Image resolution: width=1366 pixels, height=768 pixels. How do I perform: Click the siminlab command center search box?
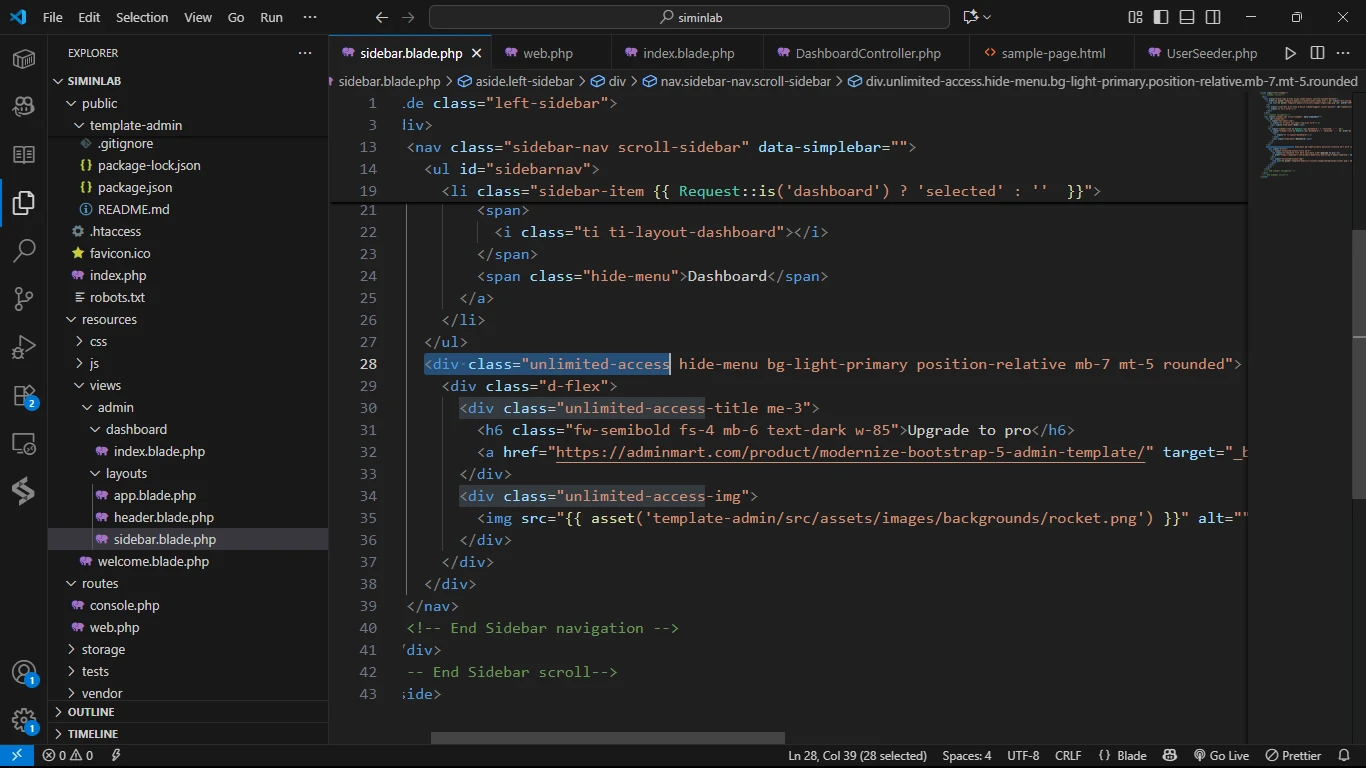[689, 17]
